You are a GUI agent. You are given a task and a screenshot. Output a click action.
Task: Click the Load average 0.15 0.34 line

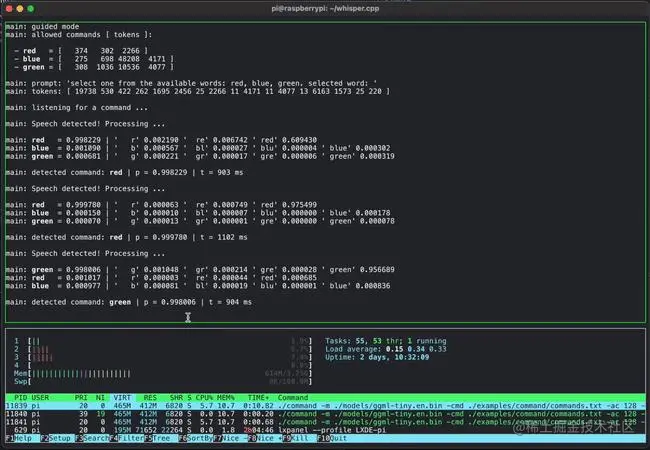386,349
